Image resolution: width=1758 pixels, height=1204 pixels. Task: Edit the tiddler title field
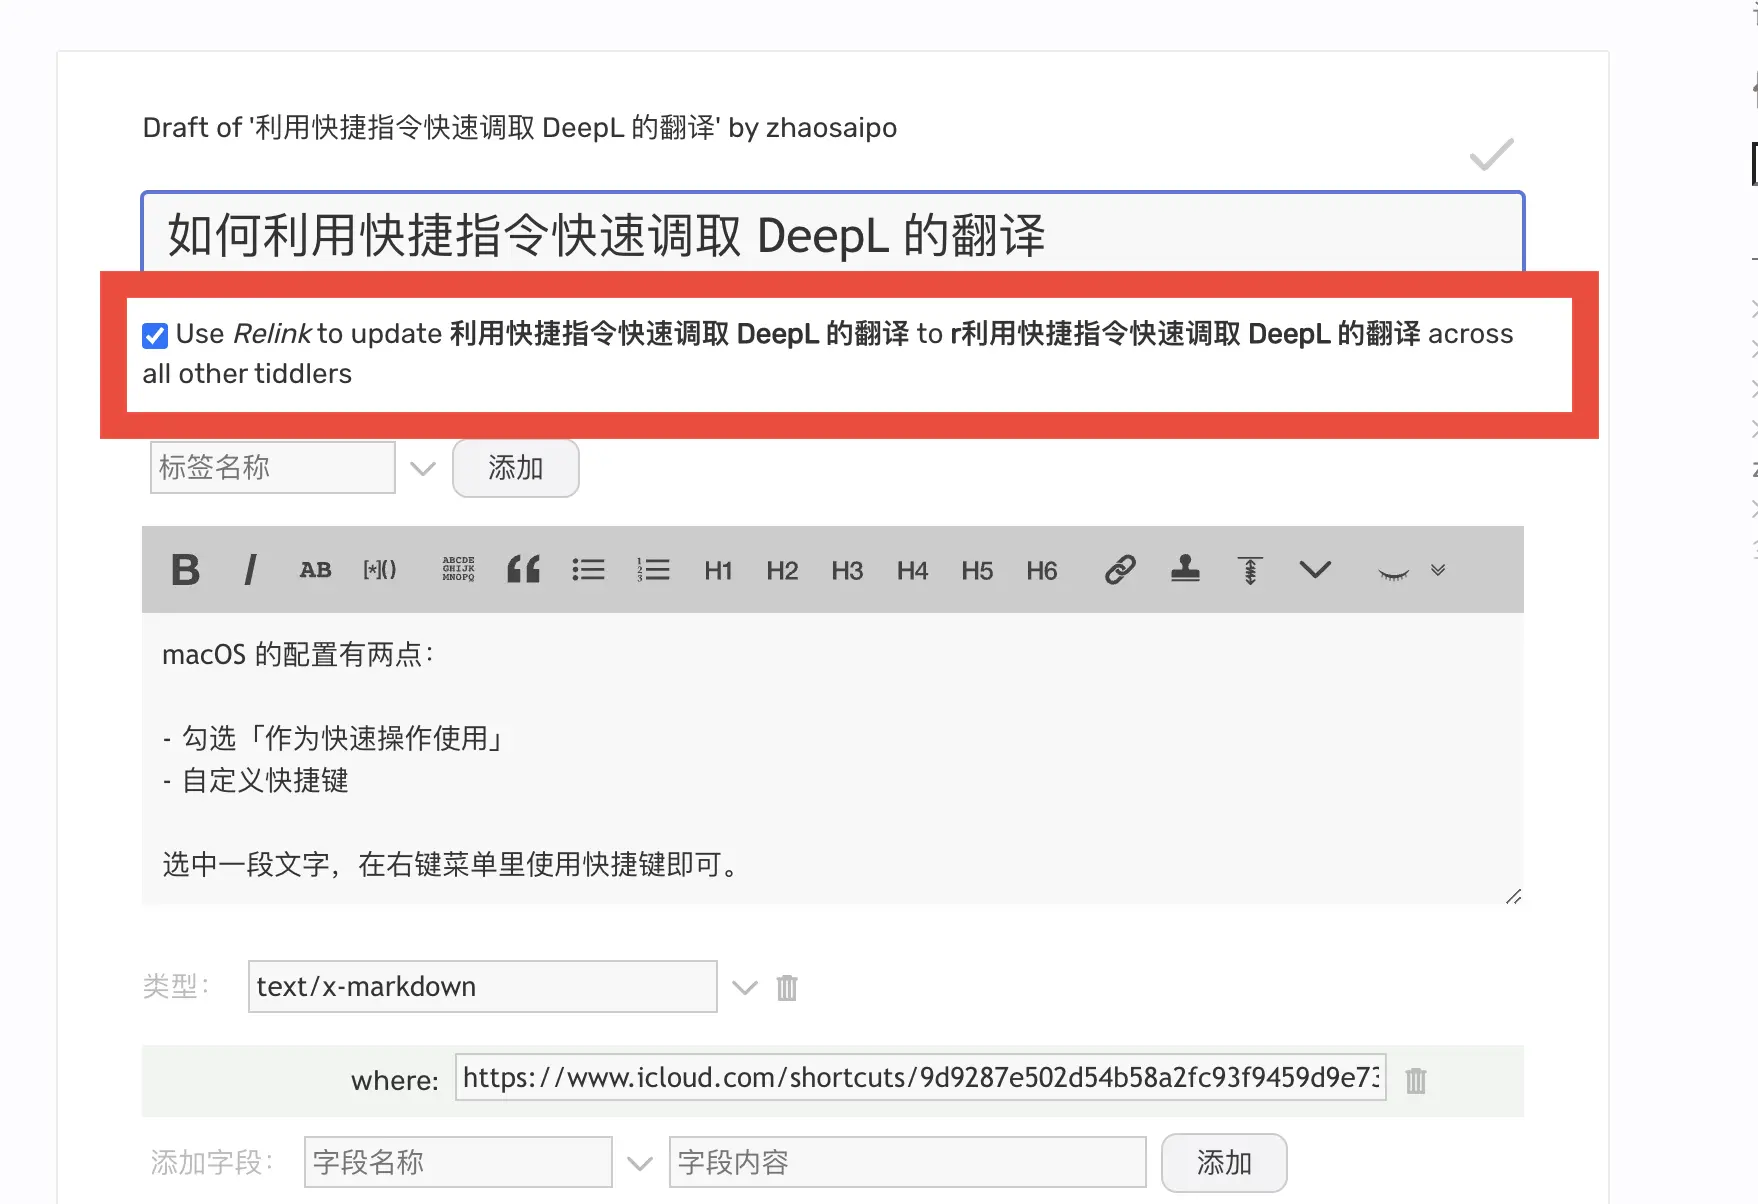[x=833, y=234]
